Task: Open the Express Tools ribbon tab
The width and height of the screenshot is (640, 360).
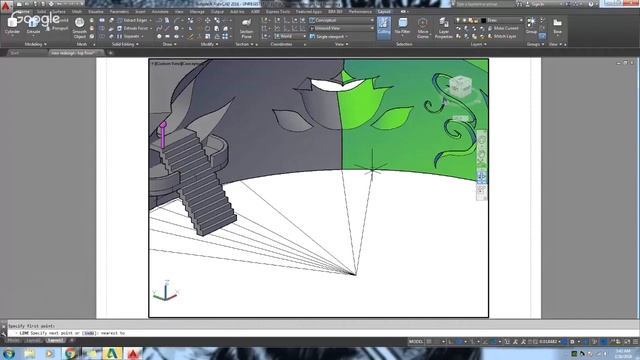Action: [x=278, y=12]
